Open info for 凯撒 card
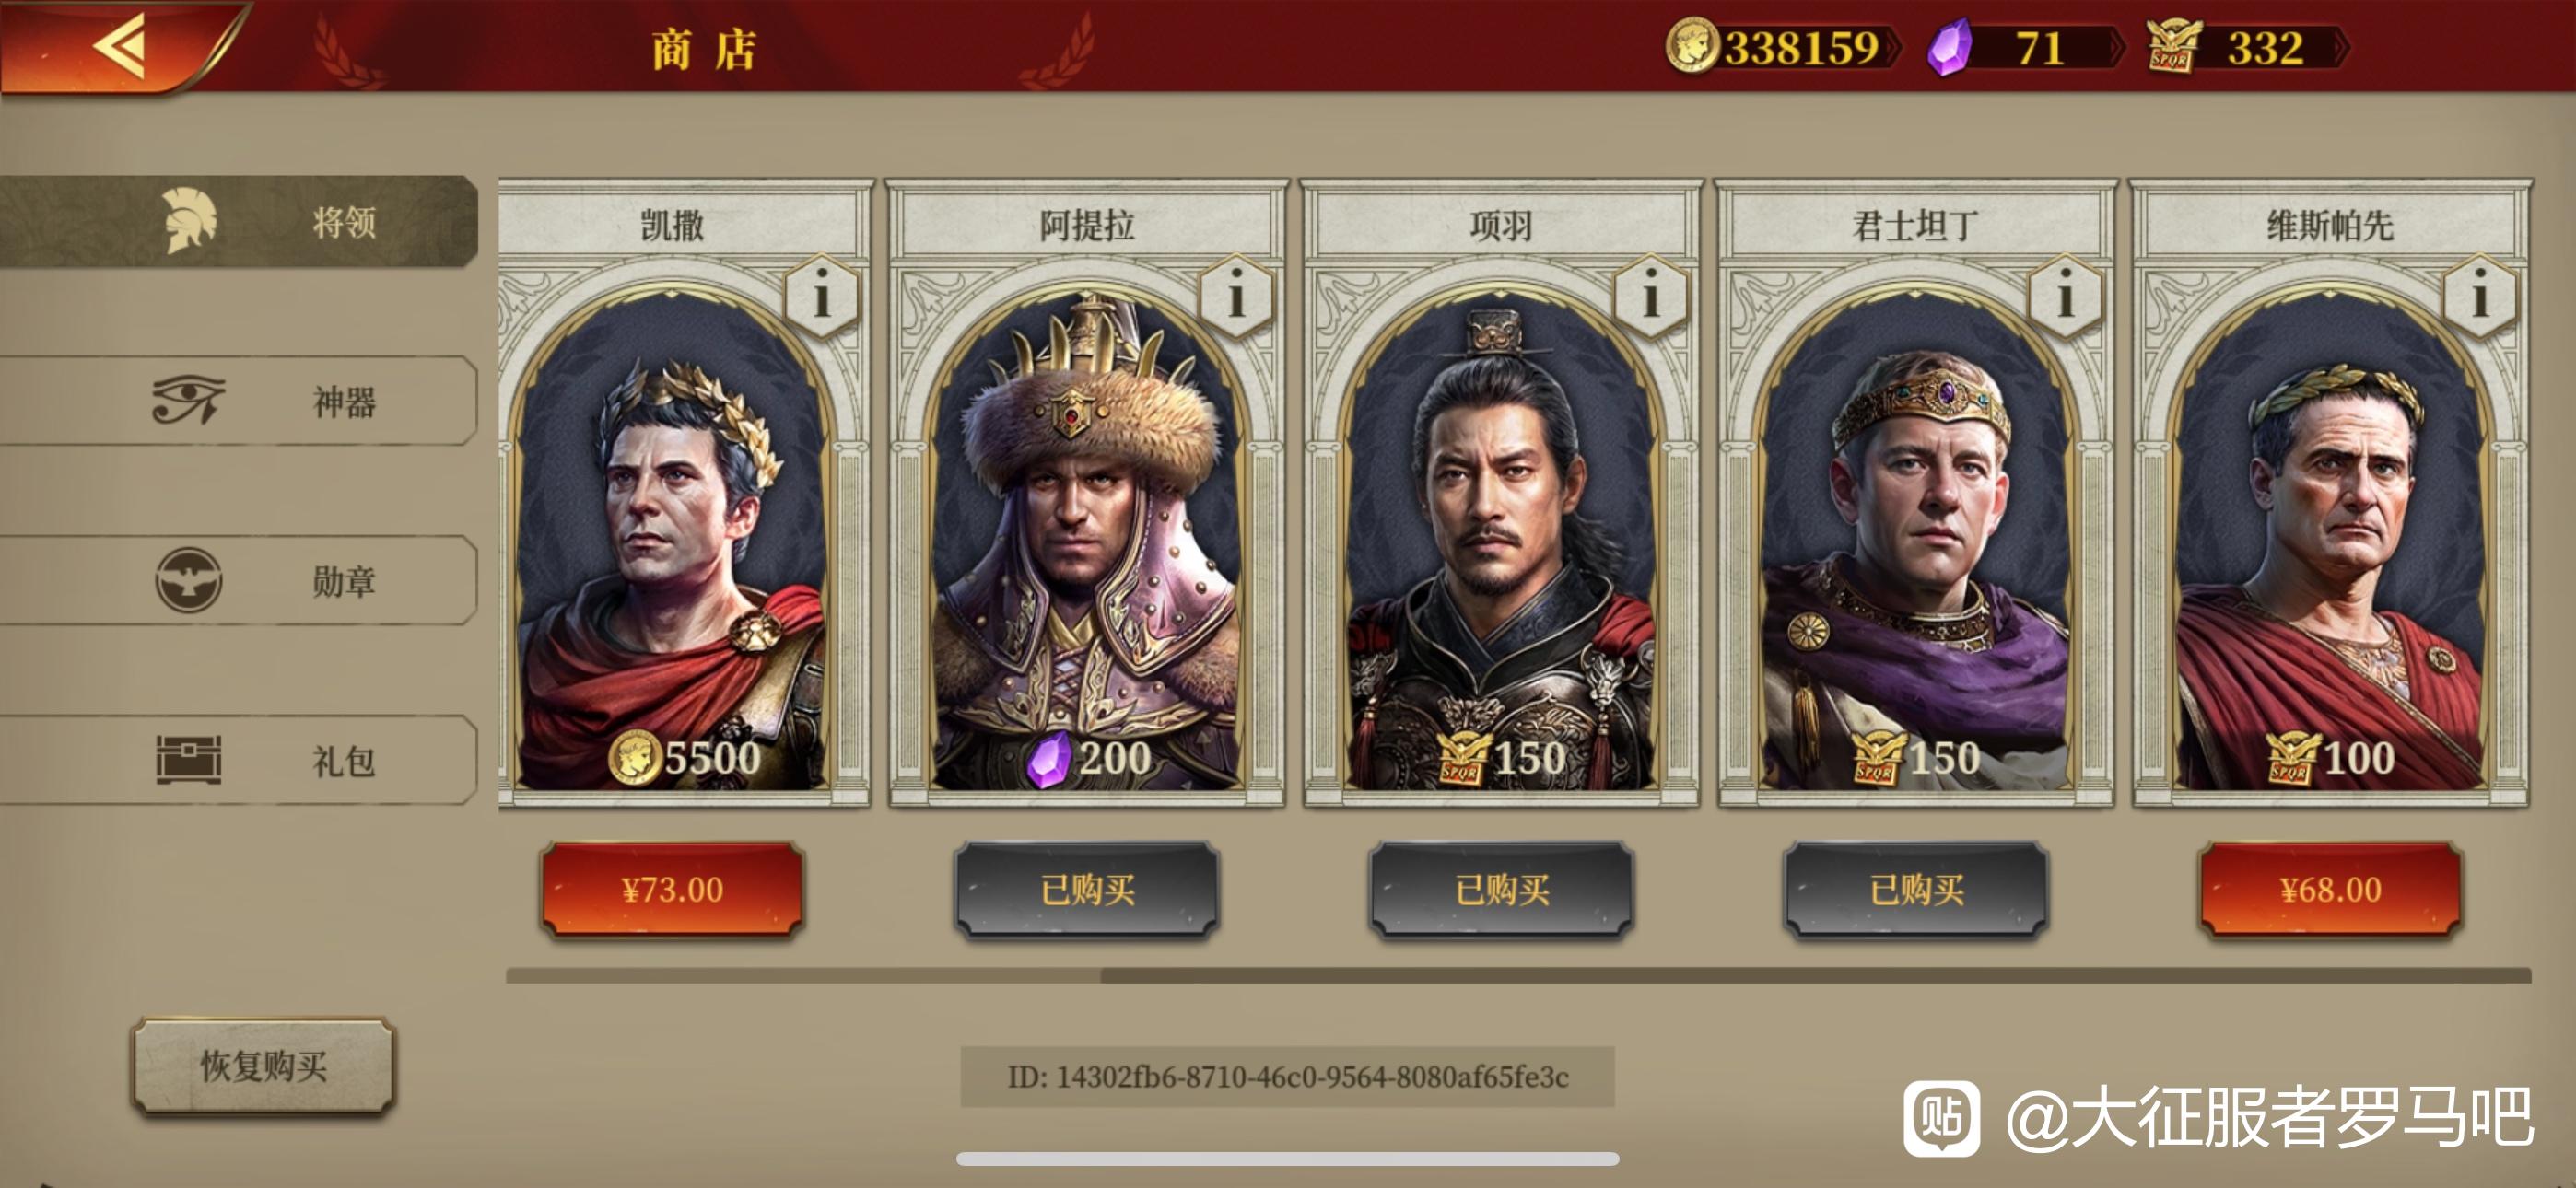The image size is (2576, 1188). coord(822,297)
